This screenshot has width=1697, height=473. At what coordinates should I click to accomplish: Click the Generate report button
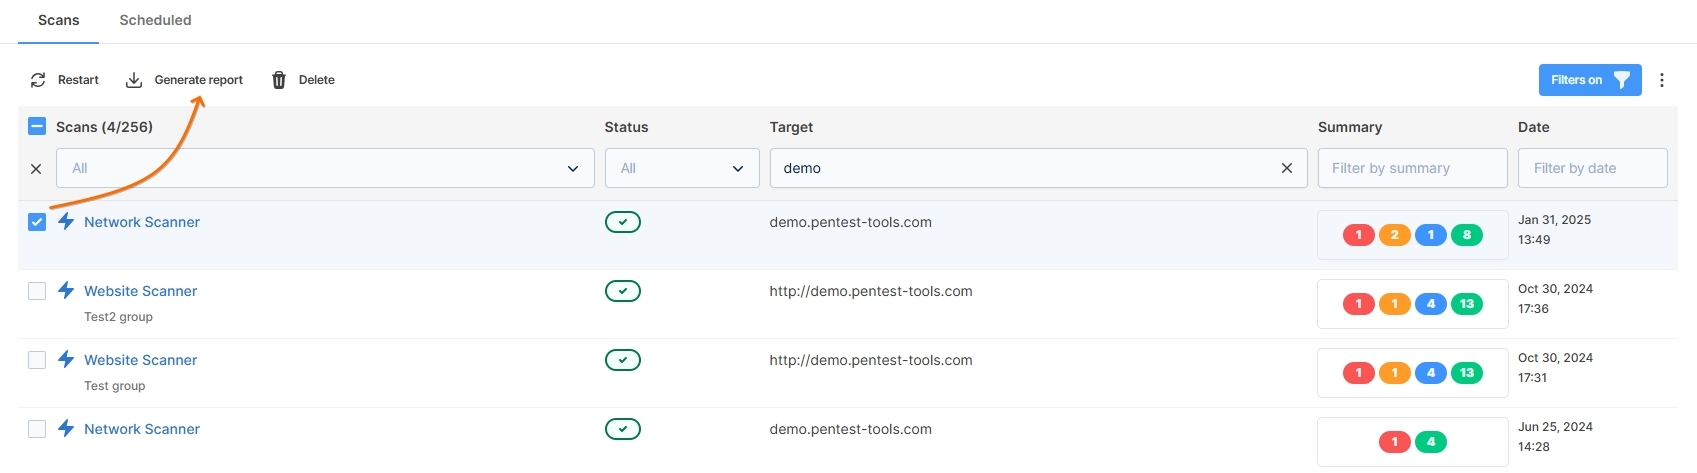[184, 80]
